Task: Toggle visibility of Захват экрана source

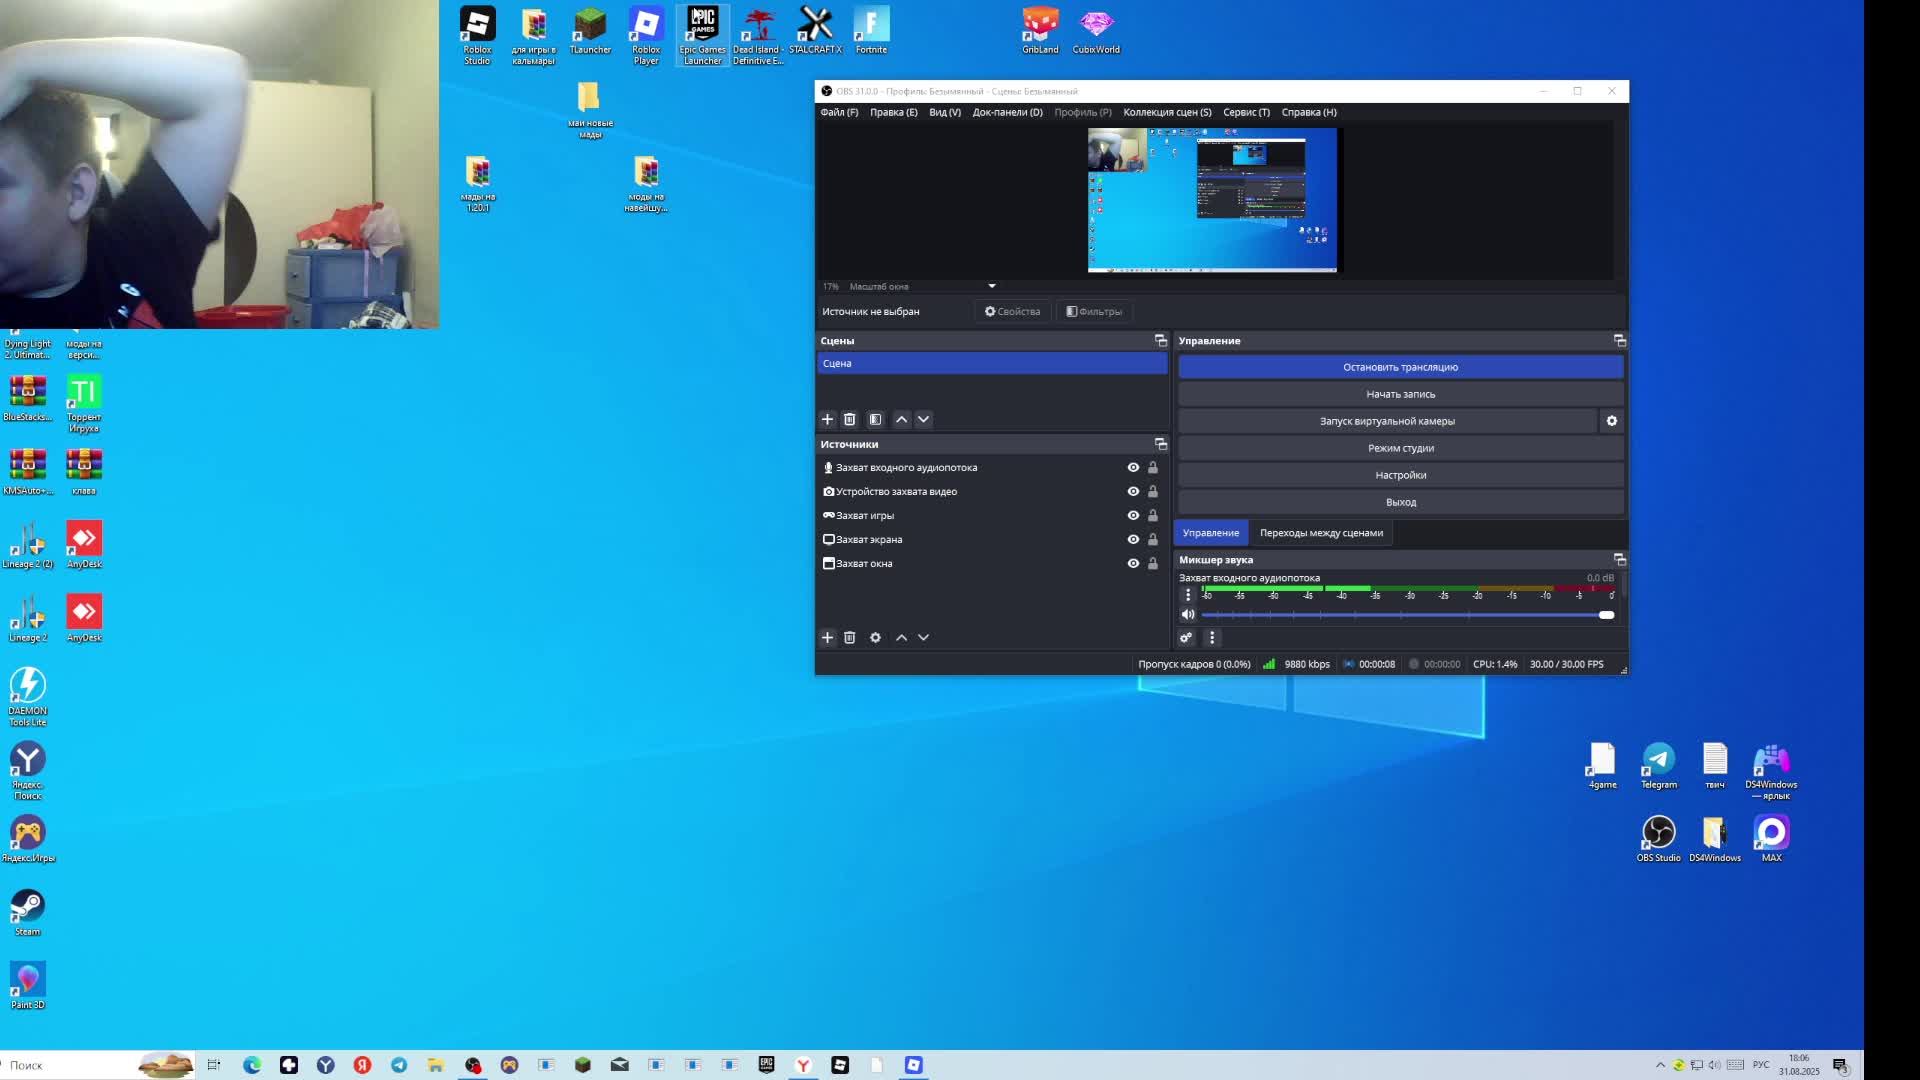Action: (1133, 539)
